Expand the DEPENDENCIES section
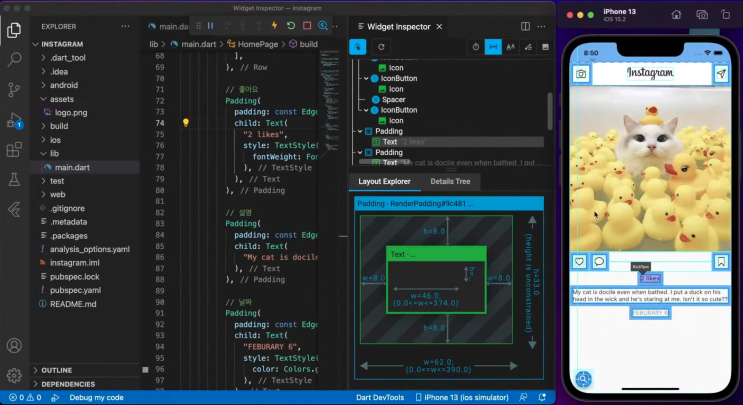The width and height of the screenshot is (743, 405). pyautogui.click(x=68, y=384)
